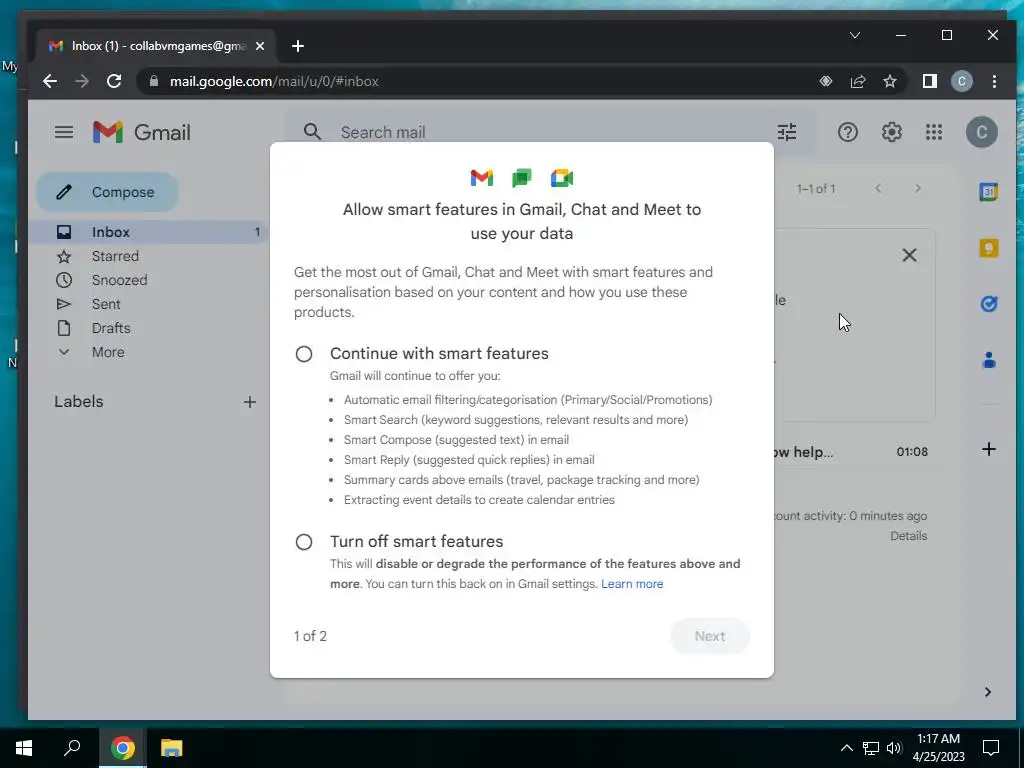Open the Learn more link
This screenshot has height=768, width=1024.
point(632,584)
